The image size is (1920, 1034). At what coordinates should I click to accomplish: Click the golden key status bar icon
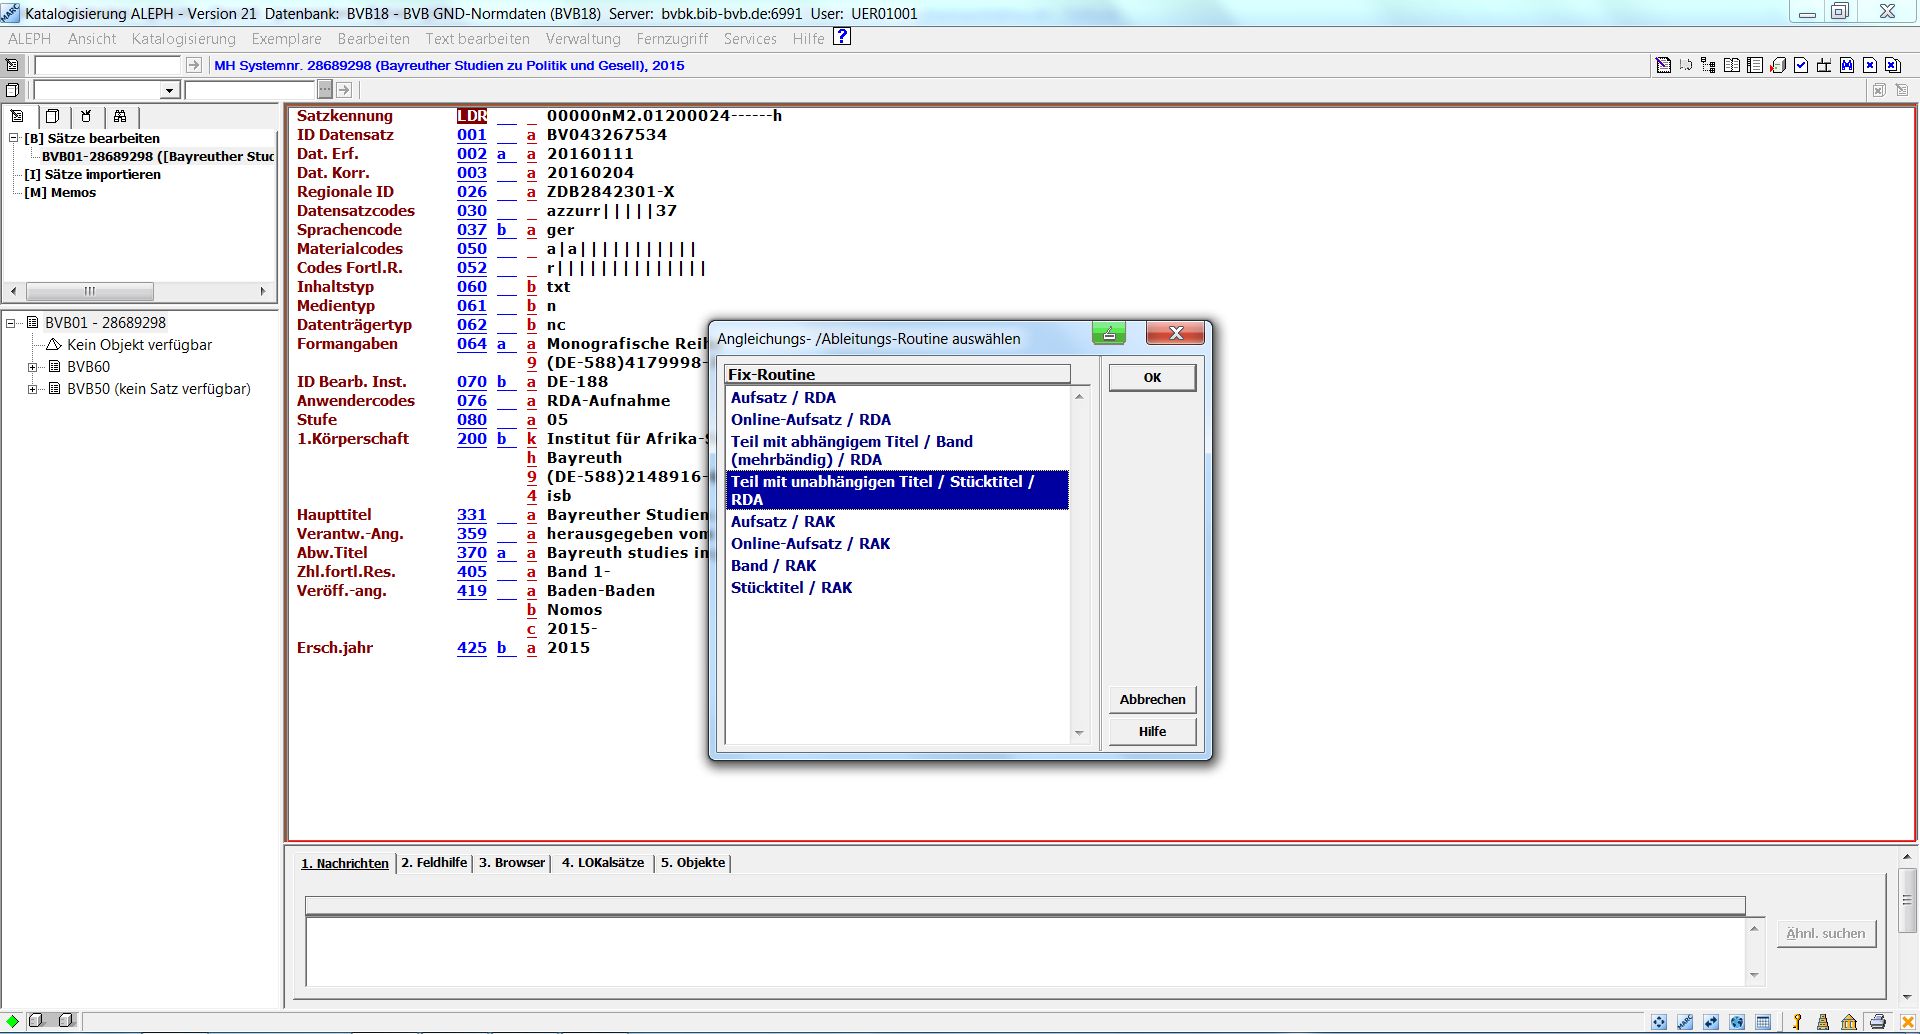1797,1022
